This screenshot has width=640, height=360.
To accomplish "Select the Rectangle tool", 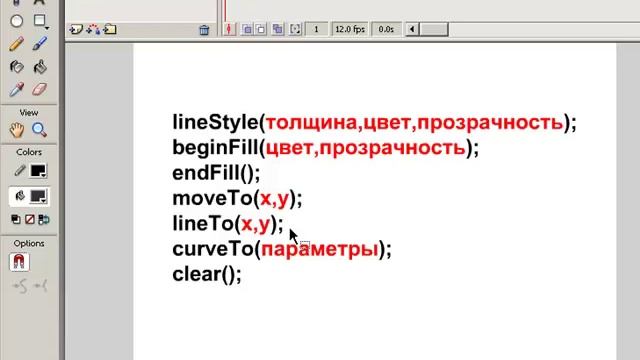I will [x=40, y=21].
